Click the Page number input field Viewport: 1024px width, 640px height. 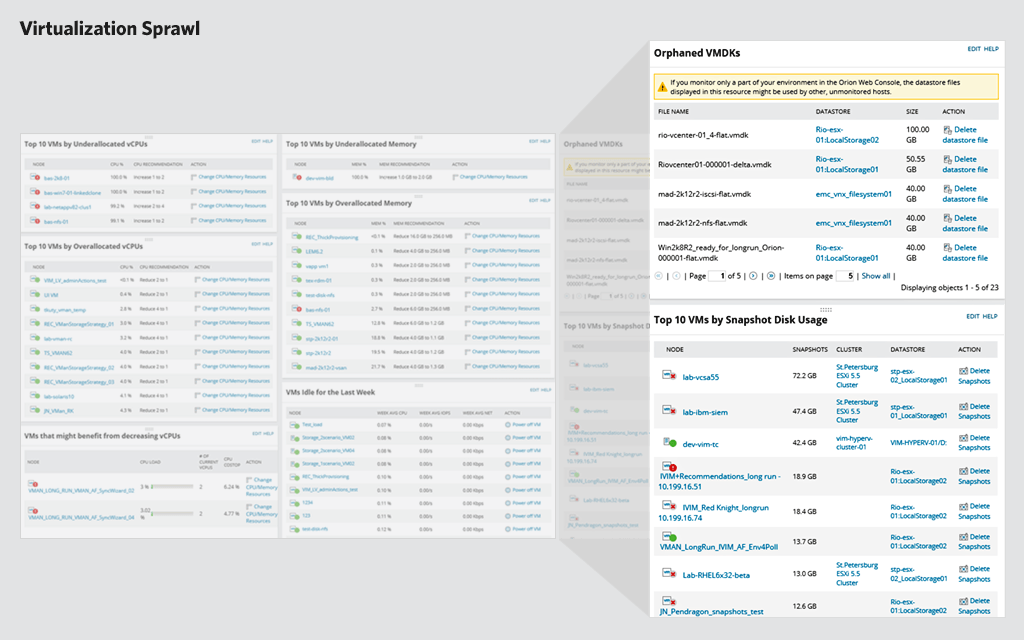(x=716, y=275)
